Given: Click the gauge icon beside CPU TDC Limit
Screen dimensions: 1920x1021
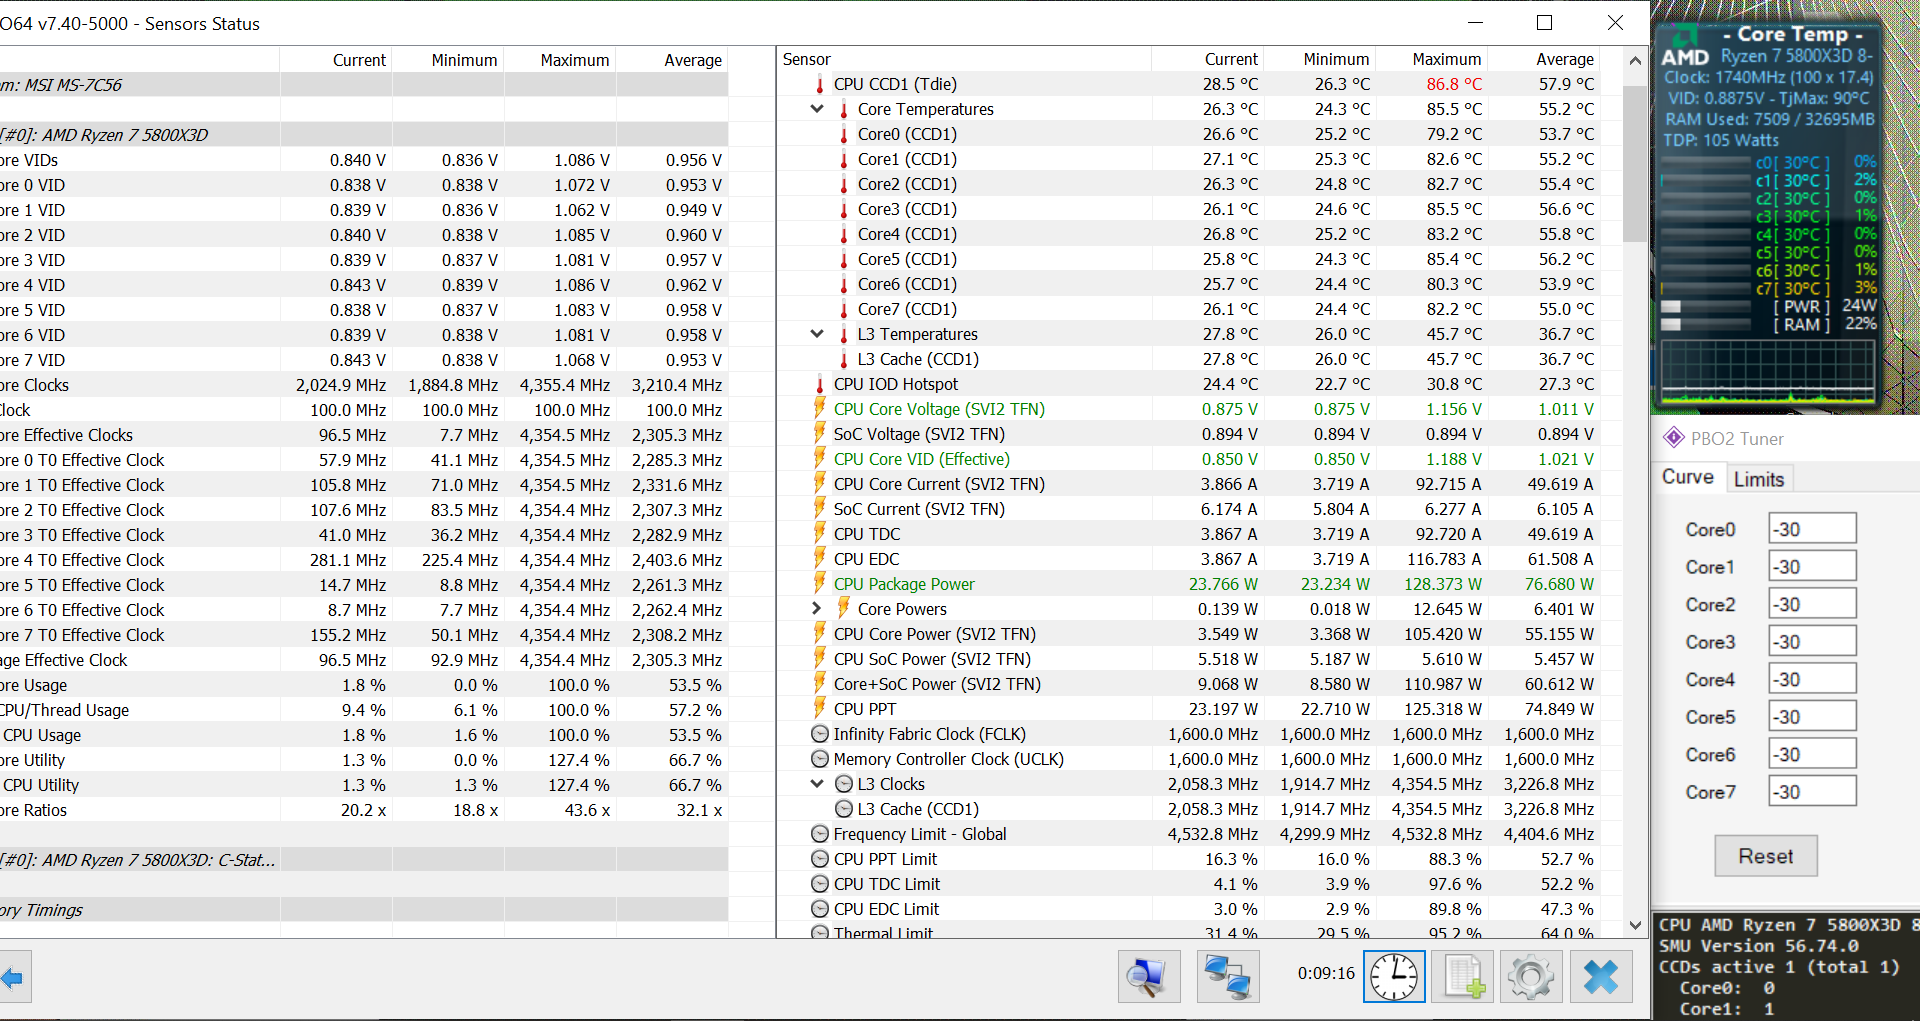Looking at the screenshot, I should (x=820, y=884).
